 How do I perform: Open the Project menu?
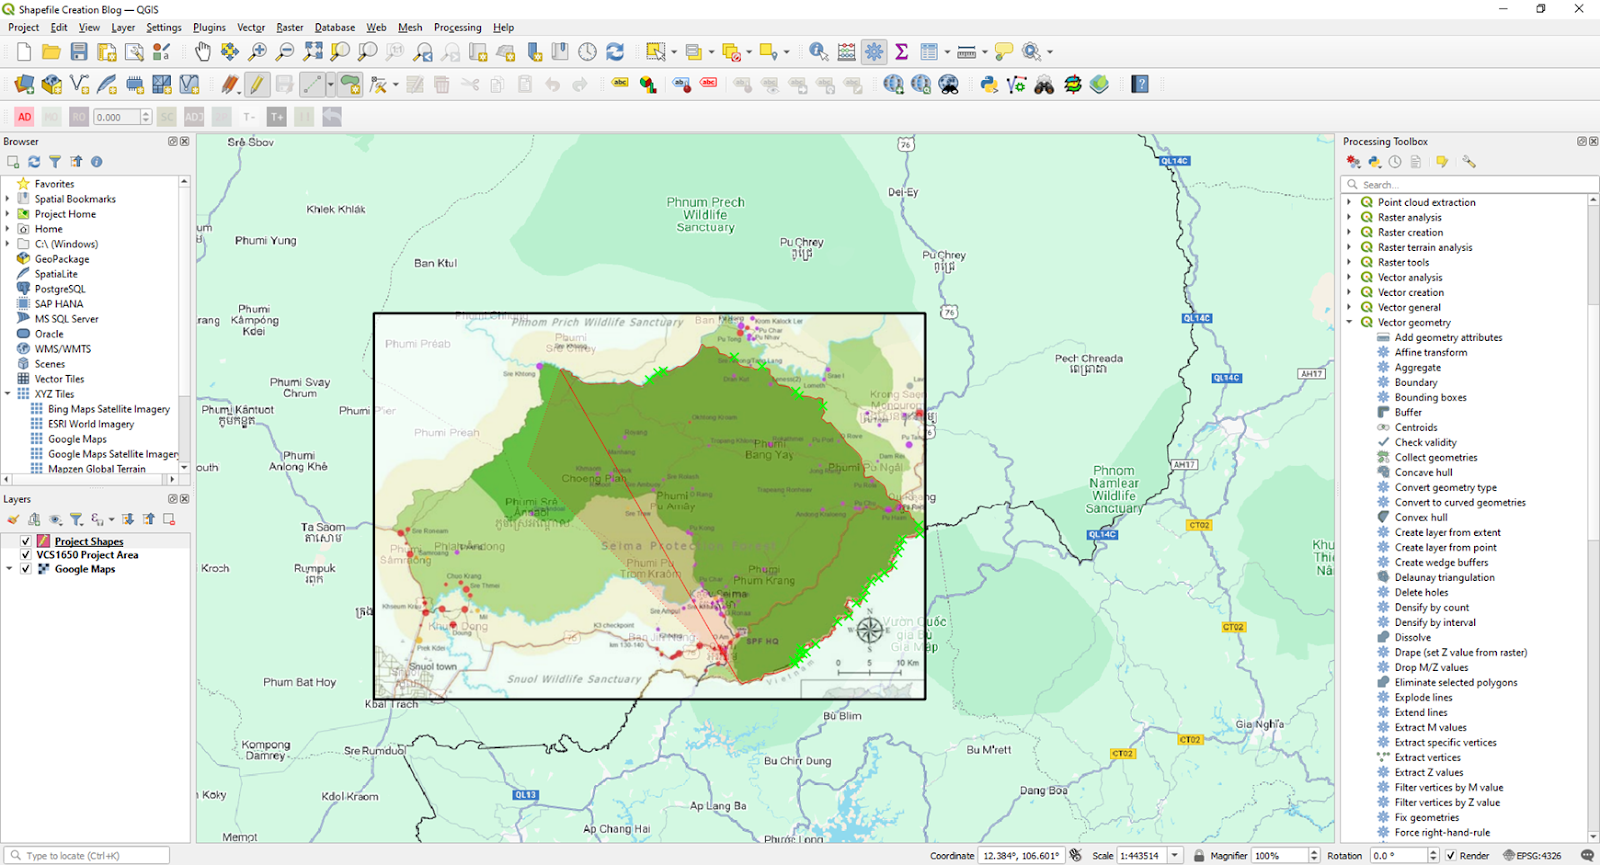[24, 27]
